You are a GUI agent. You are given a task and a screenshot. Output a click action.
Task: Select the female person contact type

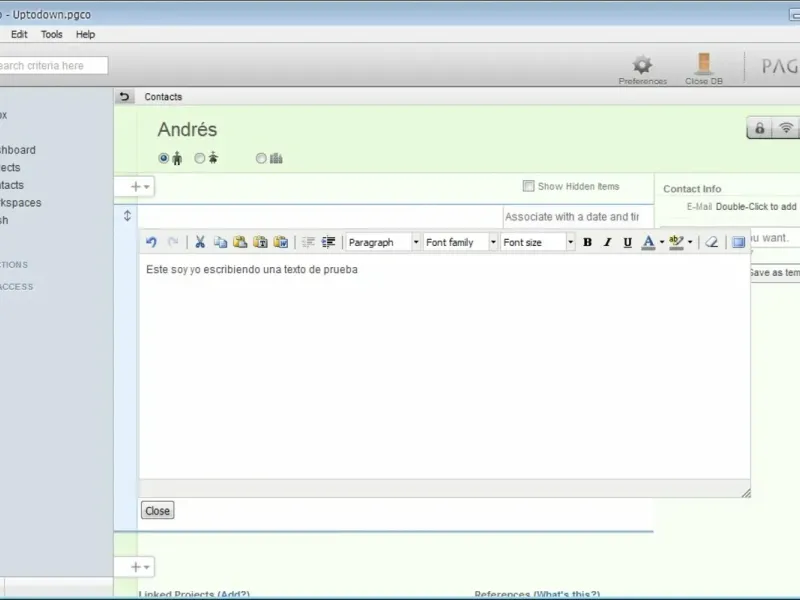[x=199, y=158]
